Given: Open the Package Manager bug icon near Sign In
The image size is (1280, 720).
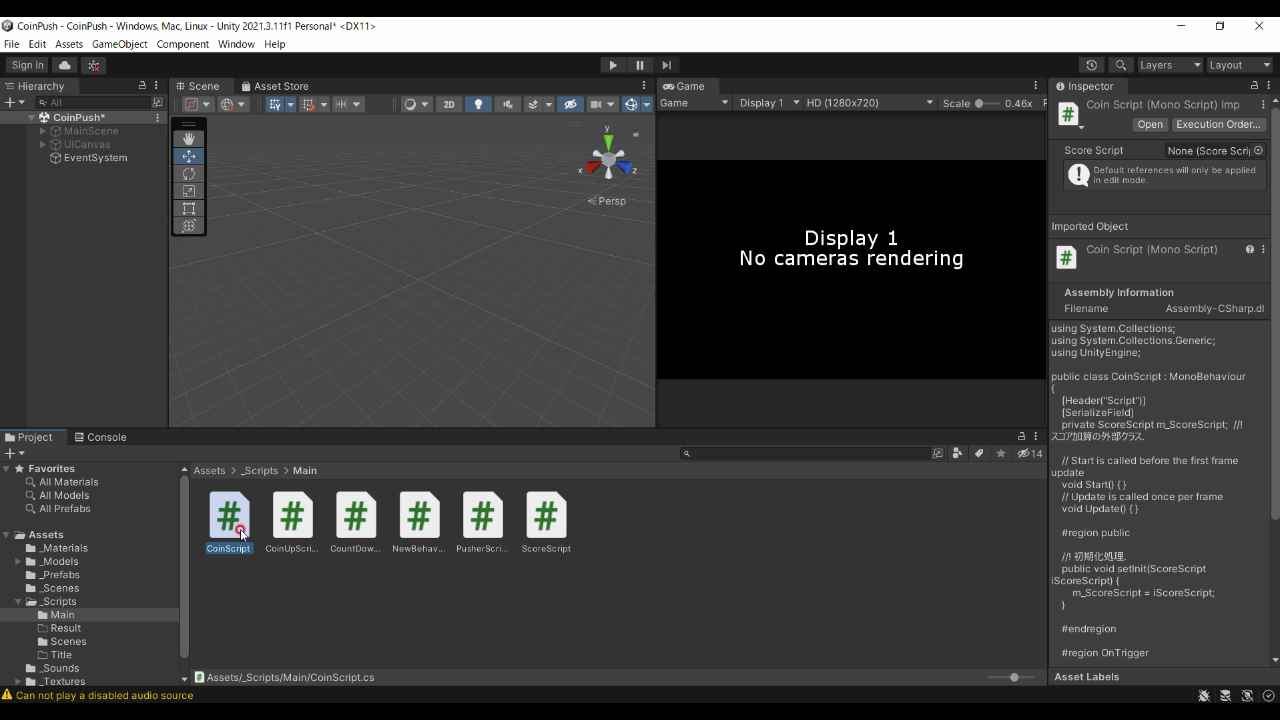Looking at the screenshot, I should pos(94,65).
